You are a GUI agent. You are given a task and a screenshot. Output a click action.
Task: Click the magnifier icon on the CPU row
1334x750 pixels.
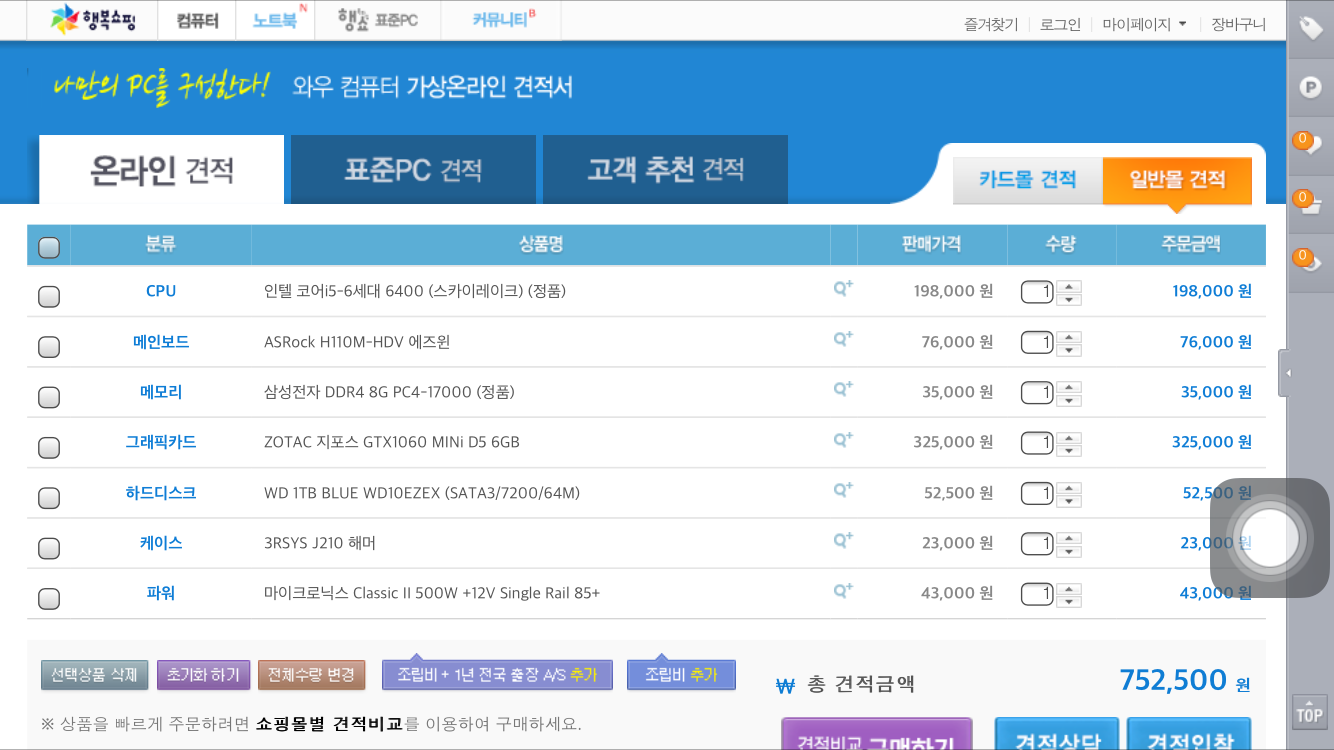pyautogui.click(x=843, y=289)
